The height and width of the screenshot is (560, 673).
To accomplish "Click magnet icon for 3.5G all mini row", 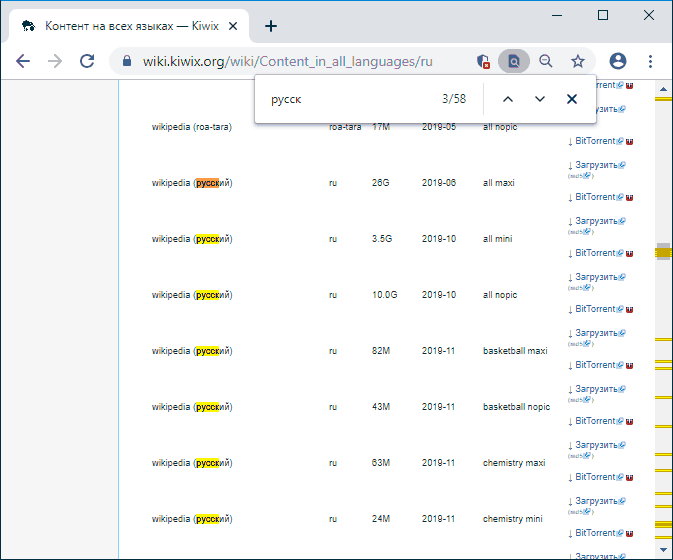I will coord(629,254).
